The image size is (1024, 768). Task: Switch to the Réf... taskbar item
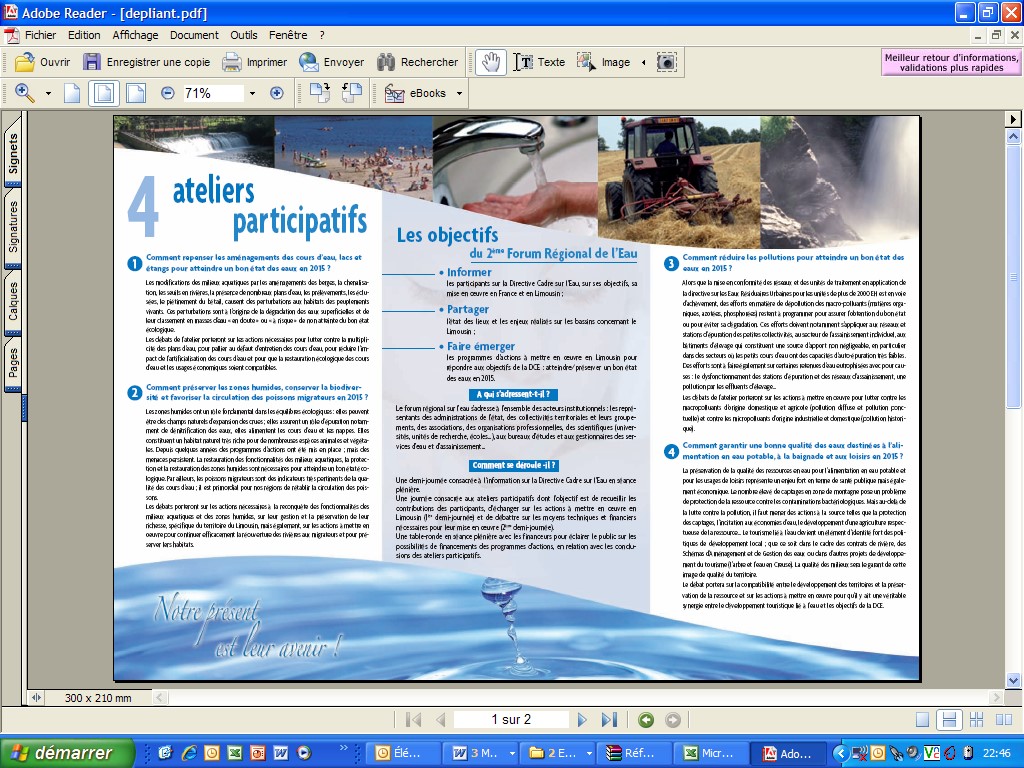pyautogui.click(x=636, y=753)
